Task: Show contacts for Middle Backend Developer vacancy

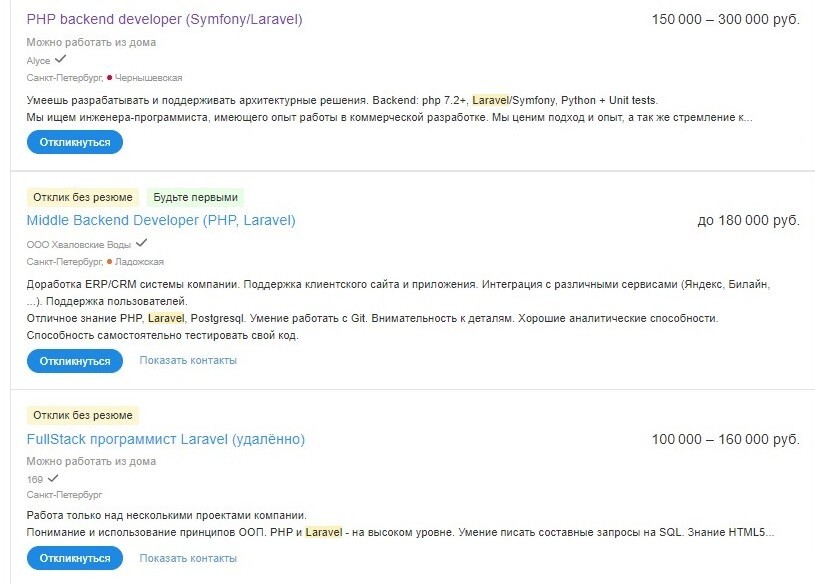Action: coord(188,361)
